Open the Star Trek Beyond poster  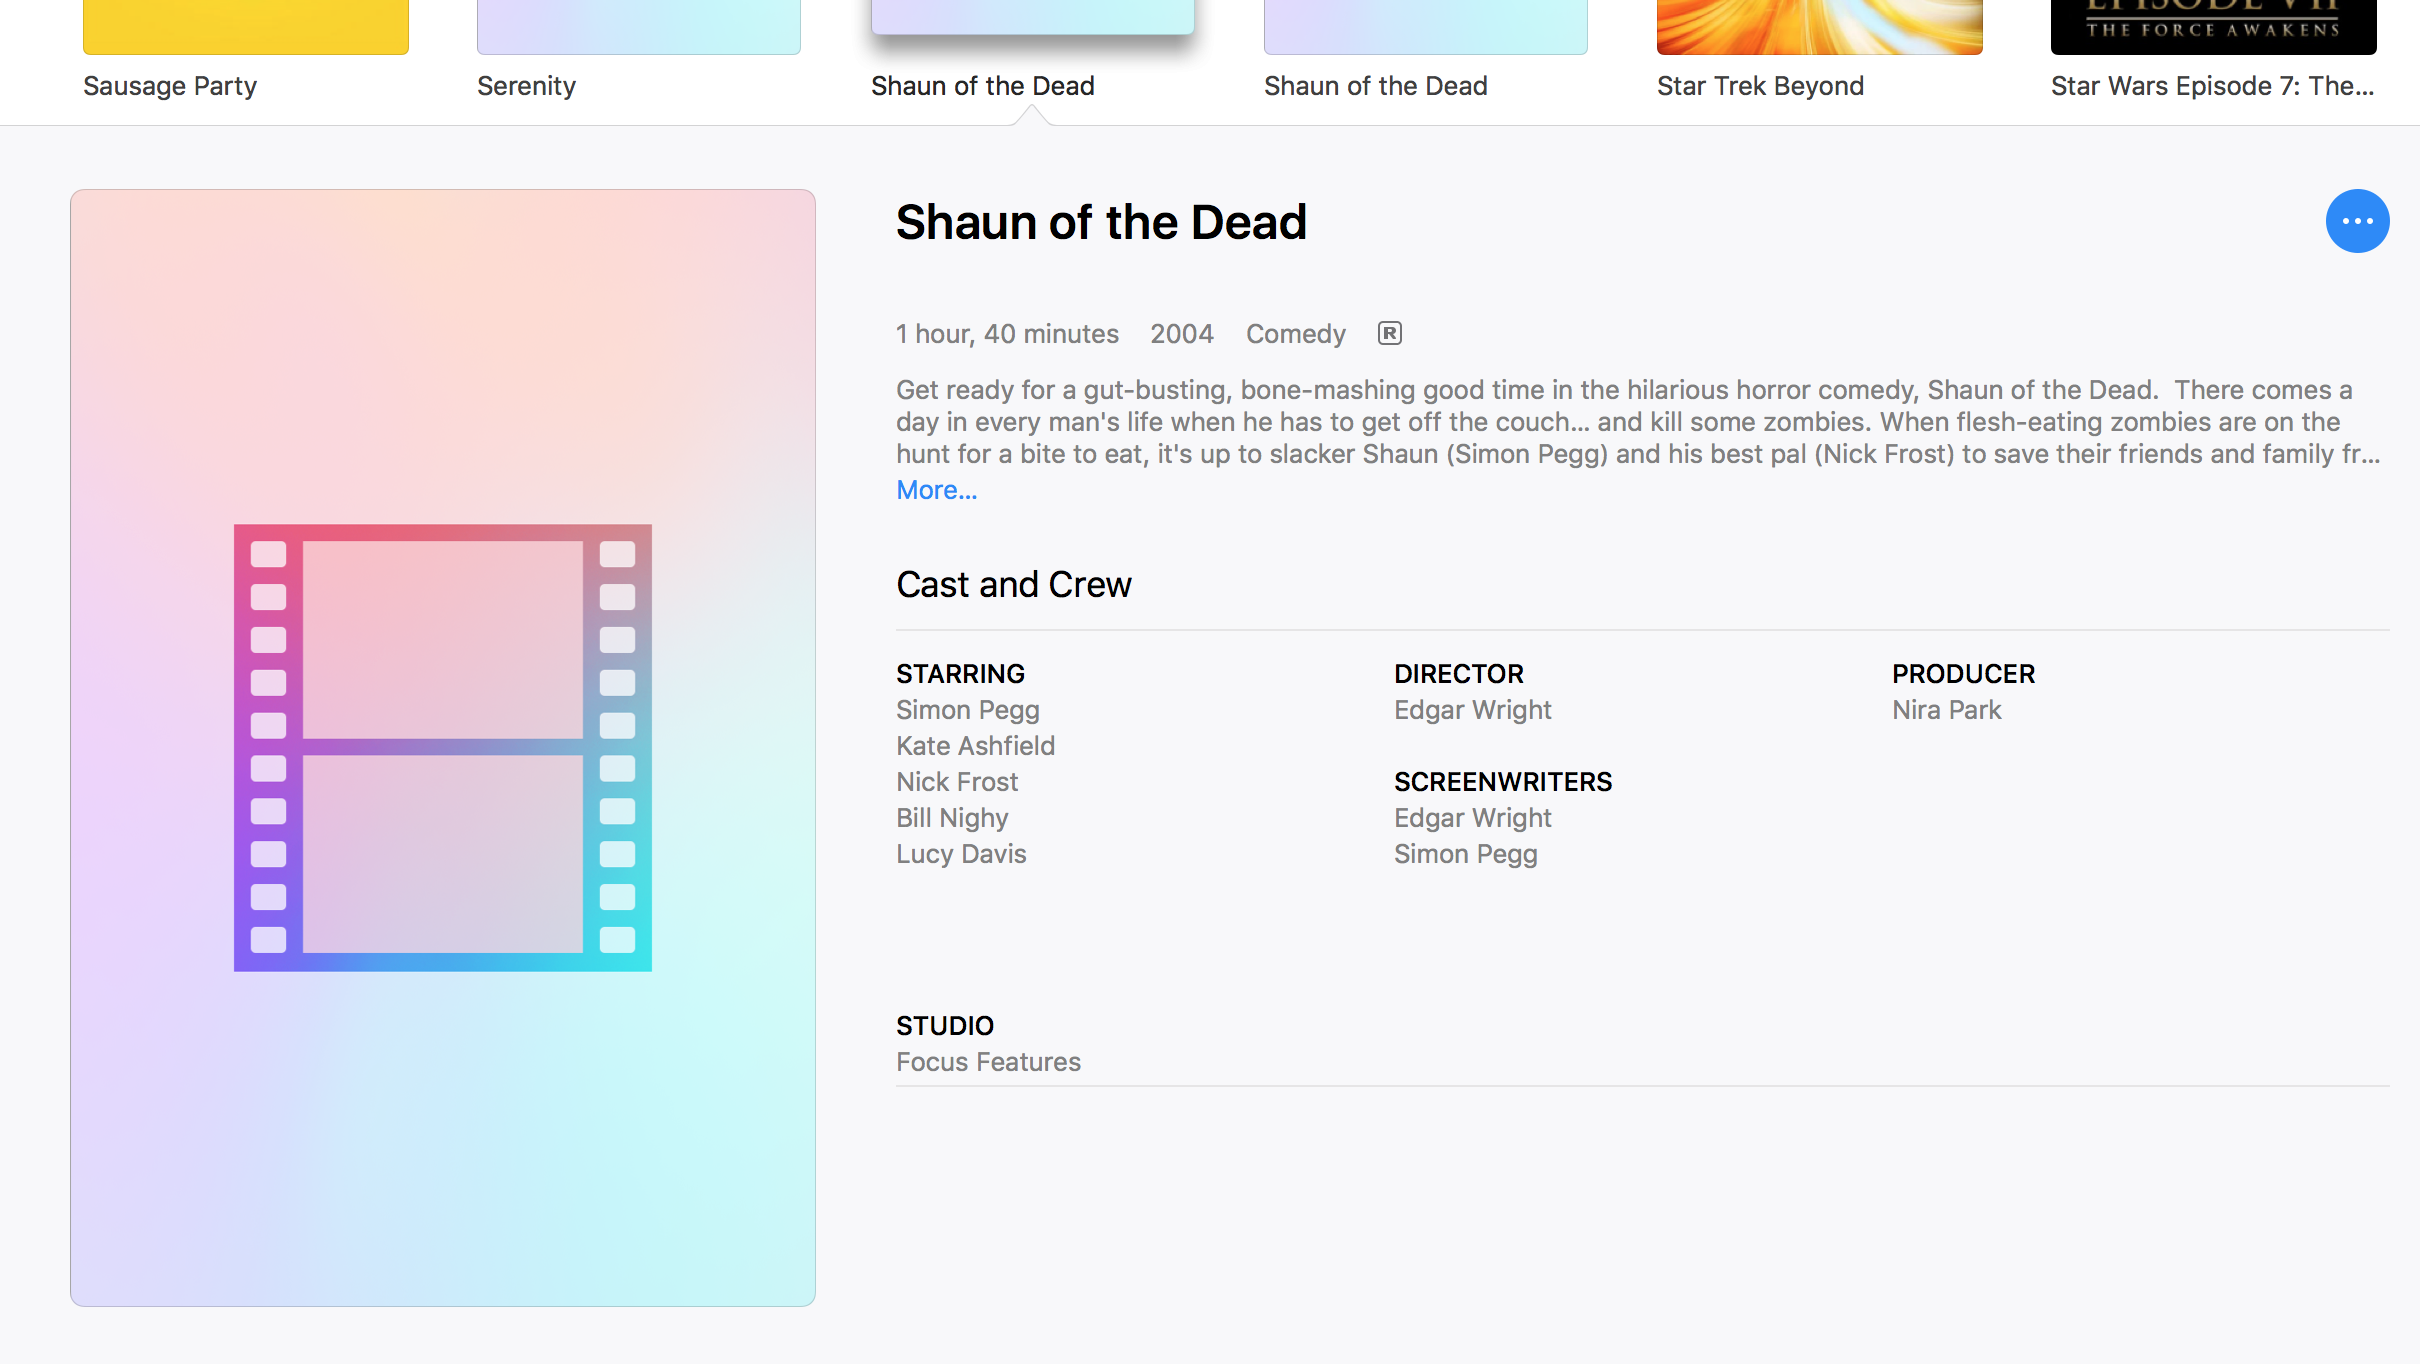coord(1818,27)
